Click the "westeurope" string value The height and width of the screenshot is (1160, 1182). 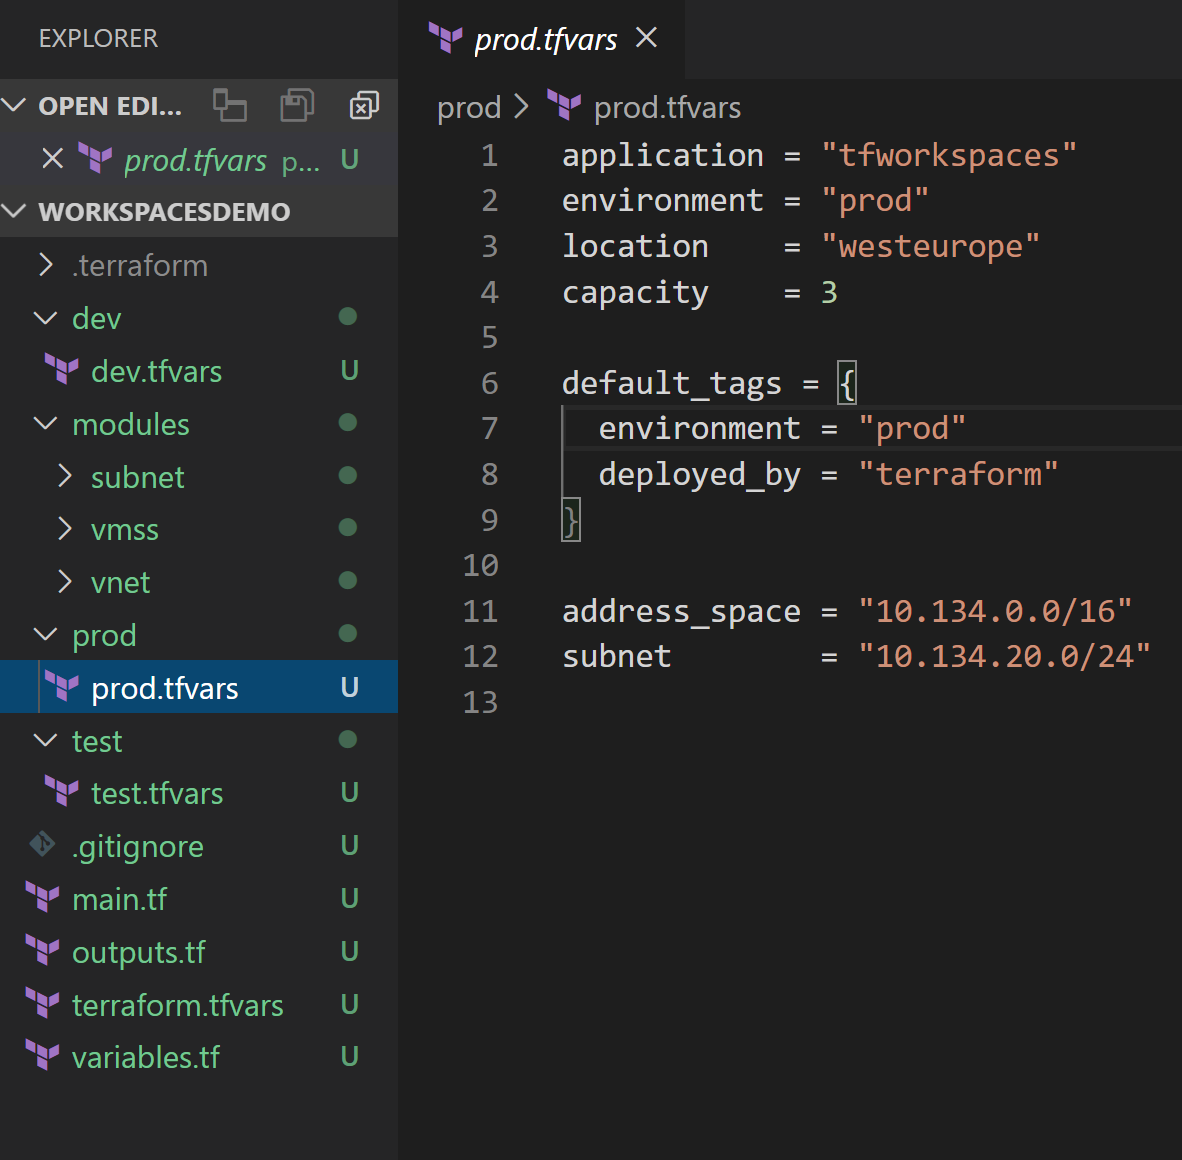pyautogui.click(x=930, y=246)
